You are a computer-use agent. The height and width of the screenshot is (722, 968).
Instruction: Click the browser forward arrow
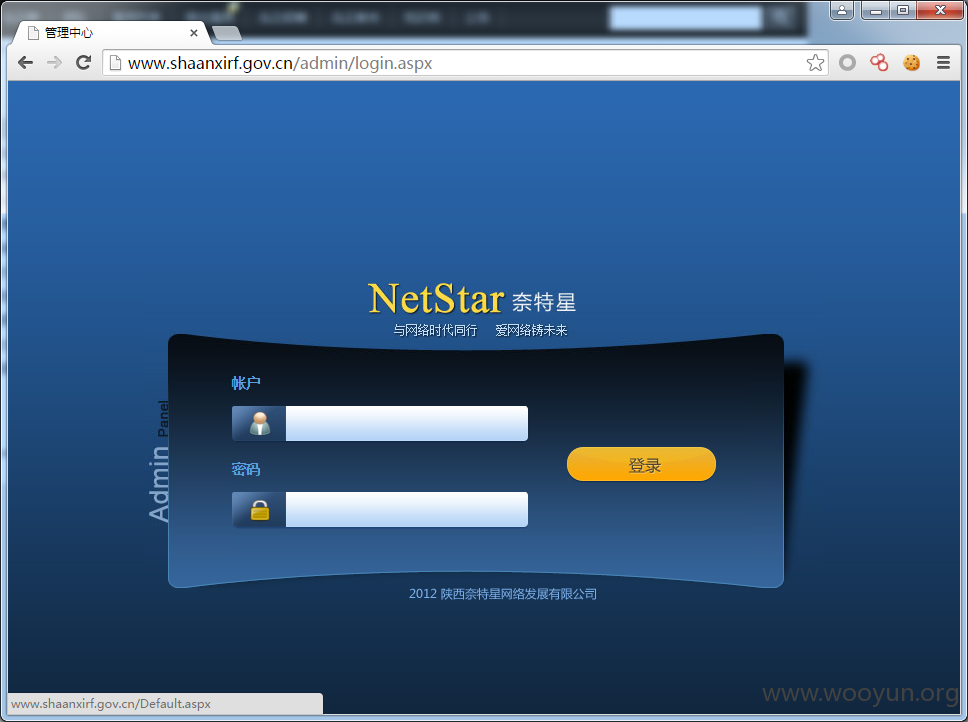pos(54,62)
